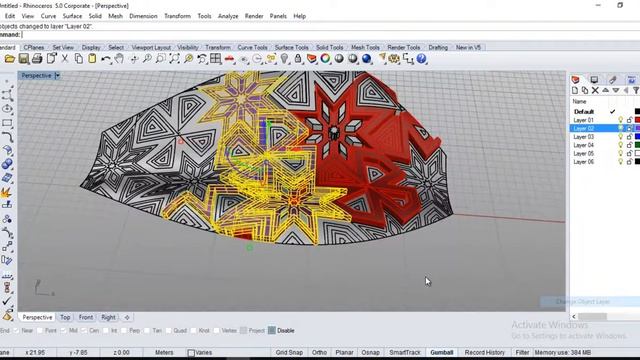Toggle Osnap in status bar
This screenshot has height=360, width=640.
pyautogui.click(x=370, y=352)
